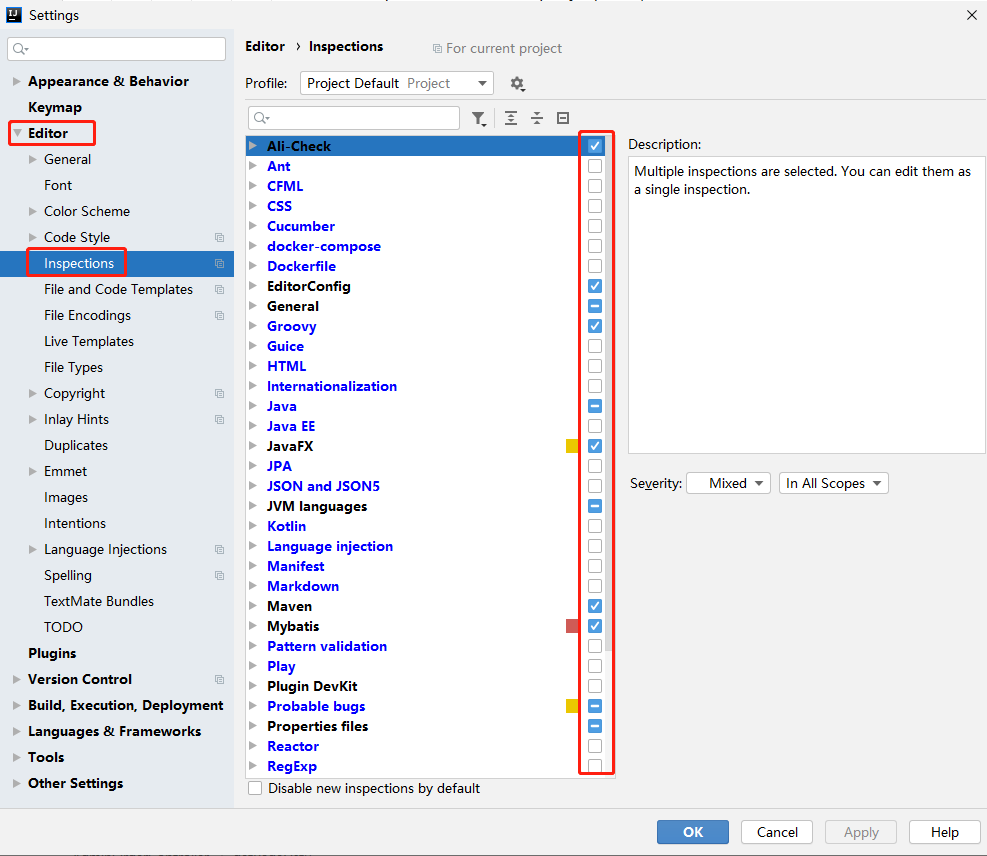Click the copy icon beside File and Code Templates
Viewport: 987px width, 856px height.
(x=220, y=290)
